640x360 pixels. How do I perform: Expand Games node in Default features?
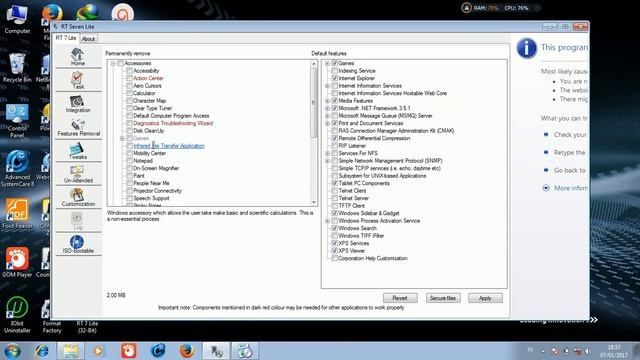[327, 63]
